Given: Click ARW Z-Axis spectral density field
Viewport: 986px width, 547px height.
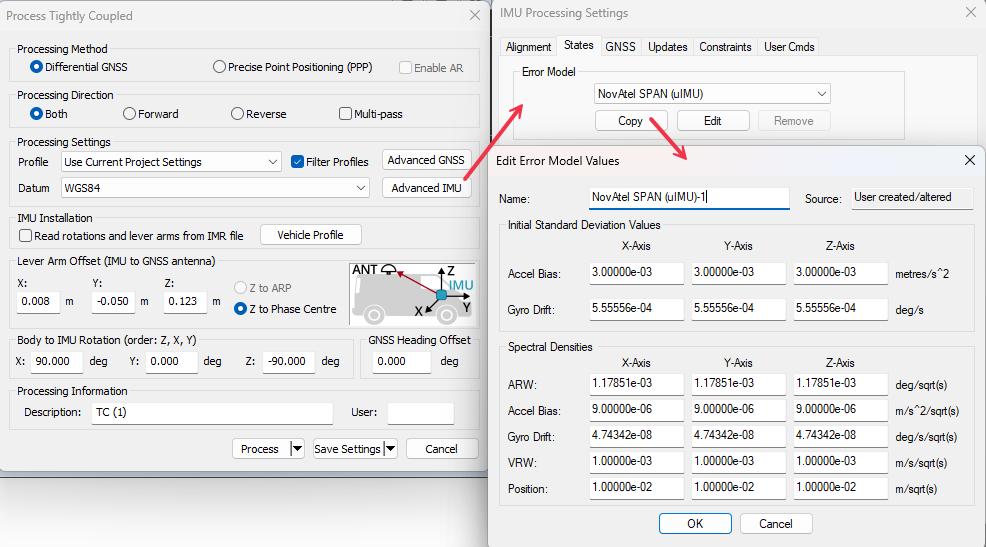Looking at the screenshot, I should click(840, 384).
